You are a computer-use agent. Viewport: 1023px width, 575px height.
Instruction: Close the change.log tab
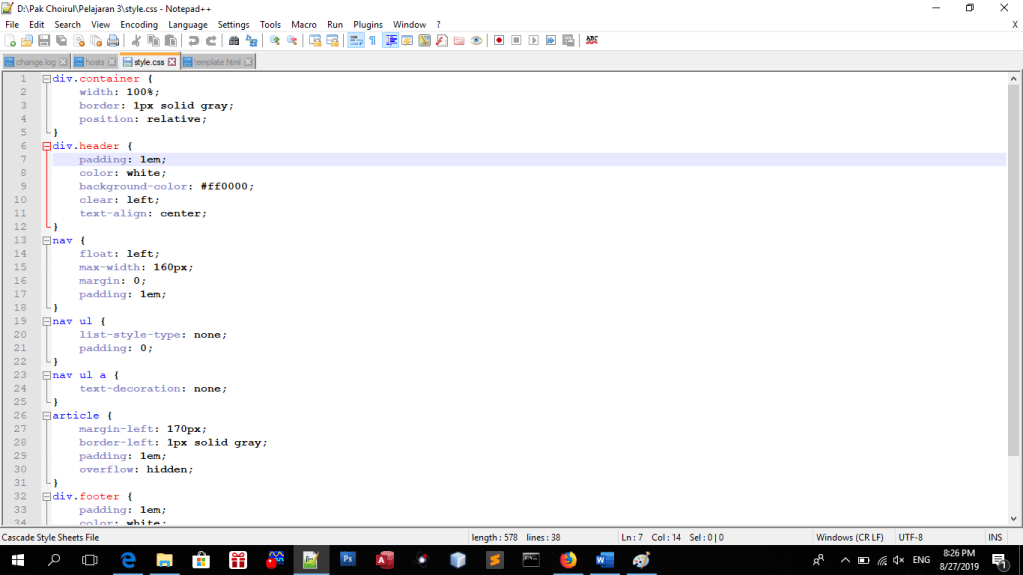pyautogui.click(x=65, y=62)
